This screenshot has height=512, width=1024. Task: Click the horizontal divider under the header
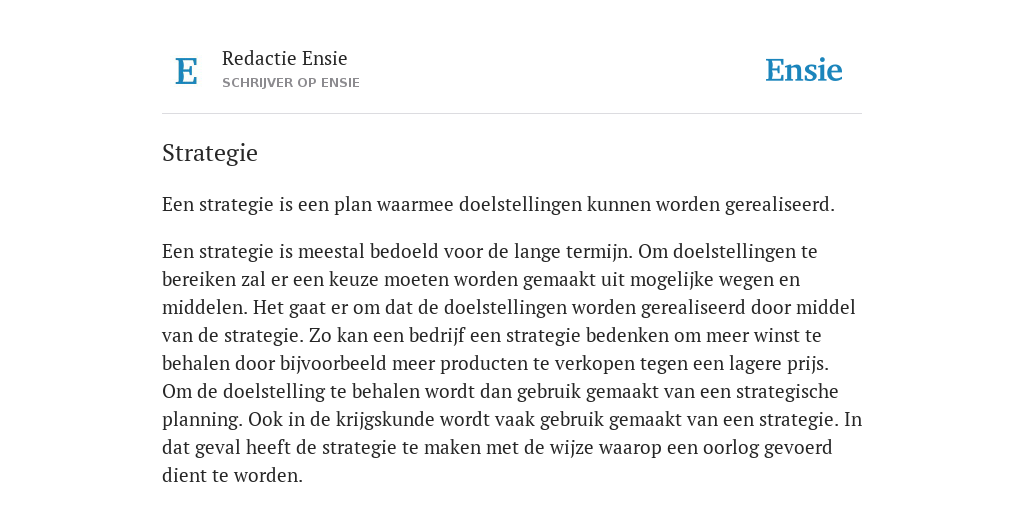[512, 114]
